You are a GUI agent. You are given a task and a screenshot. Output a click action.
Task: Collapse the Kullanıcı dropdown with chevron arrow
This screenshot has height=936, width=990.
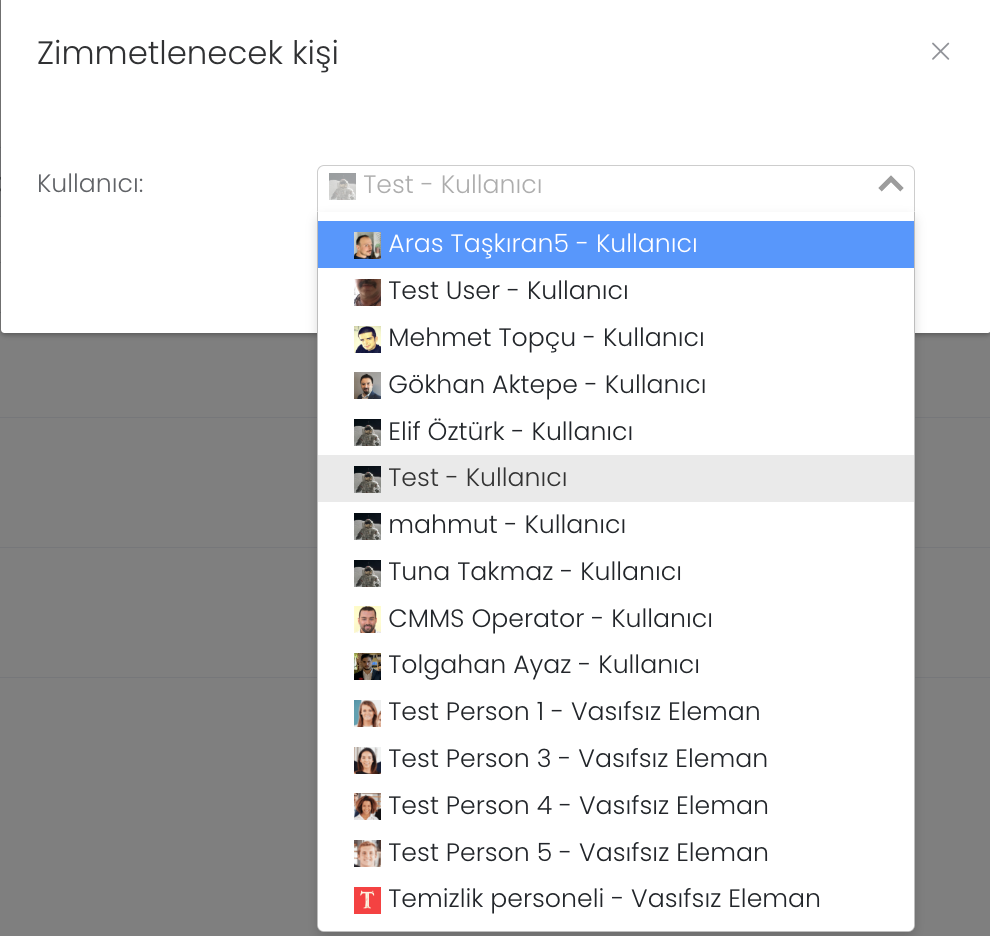click(890, 185)
